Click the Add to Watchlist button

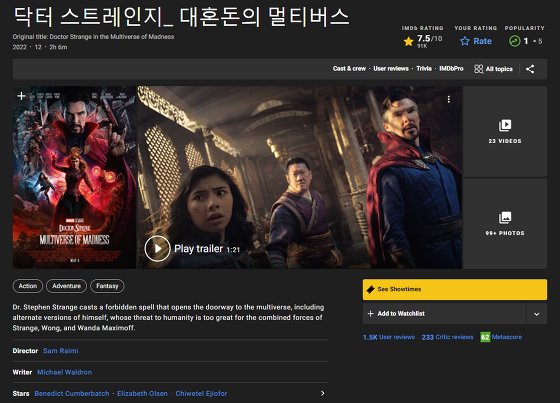click(444, 314)
